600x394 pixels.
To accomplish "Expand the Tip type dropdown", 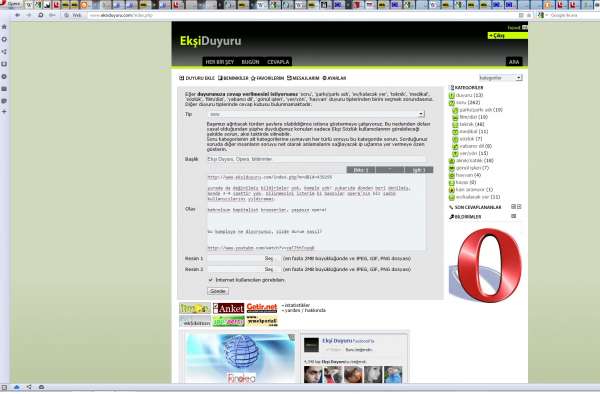I will [x=316, y=114].
